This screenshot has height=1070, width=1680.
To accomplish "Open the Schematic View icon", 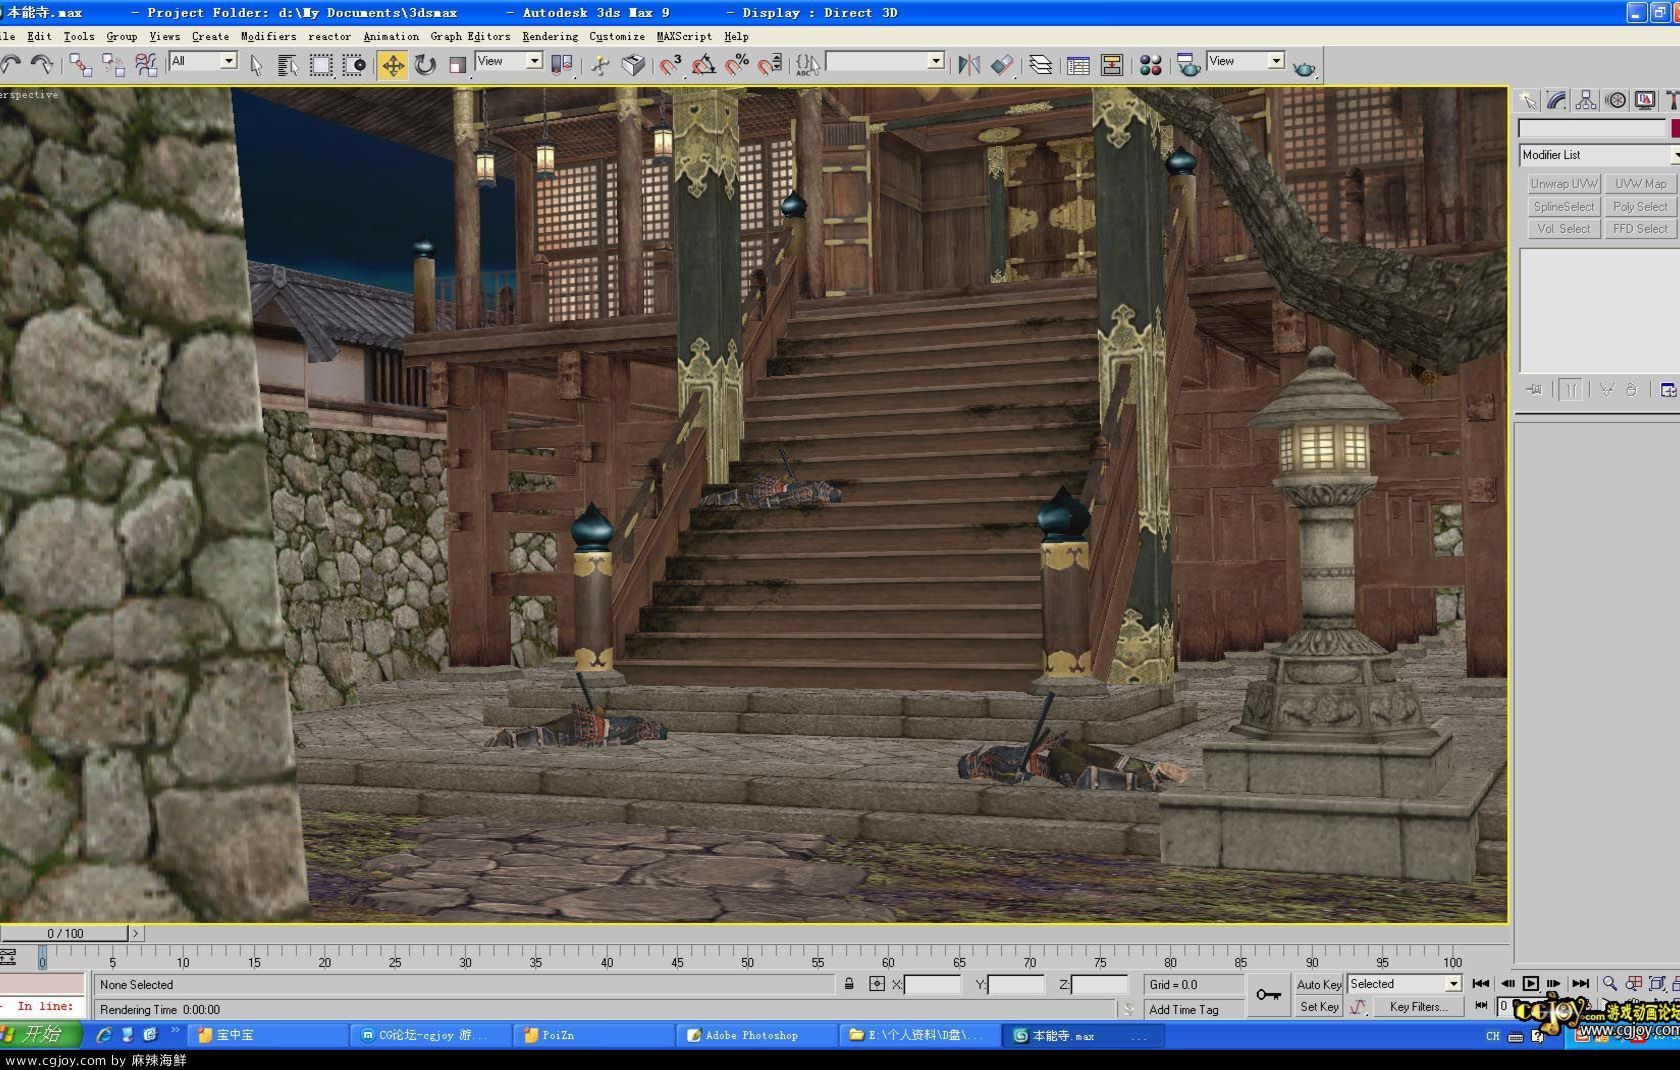I will tap(1111, 65).
